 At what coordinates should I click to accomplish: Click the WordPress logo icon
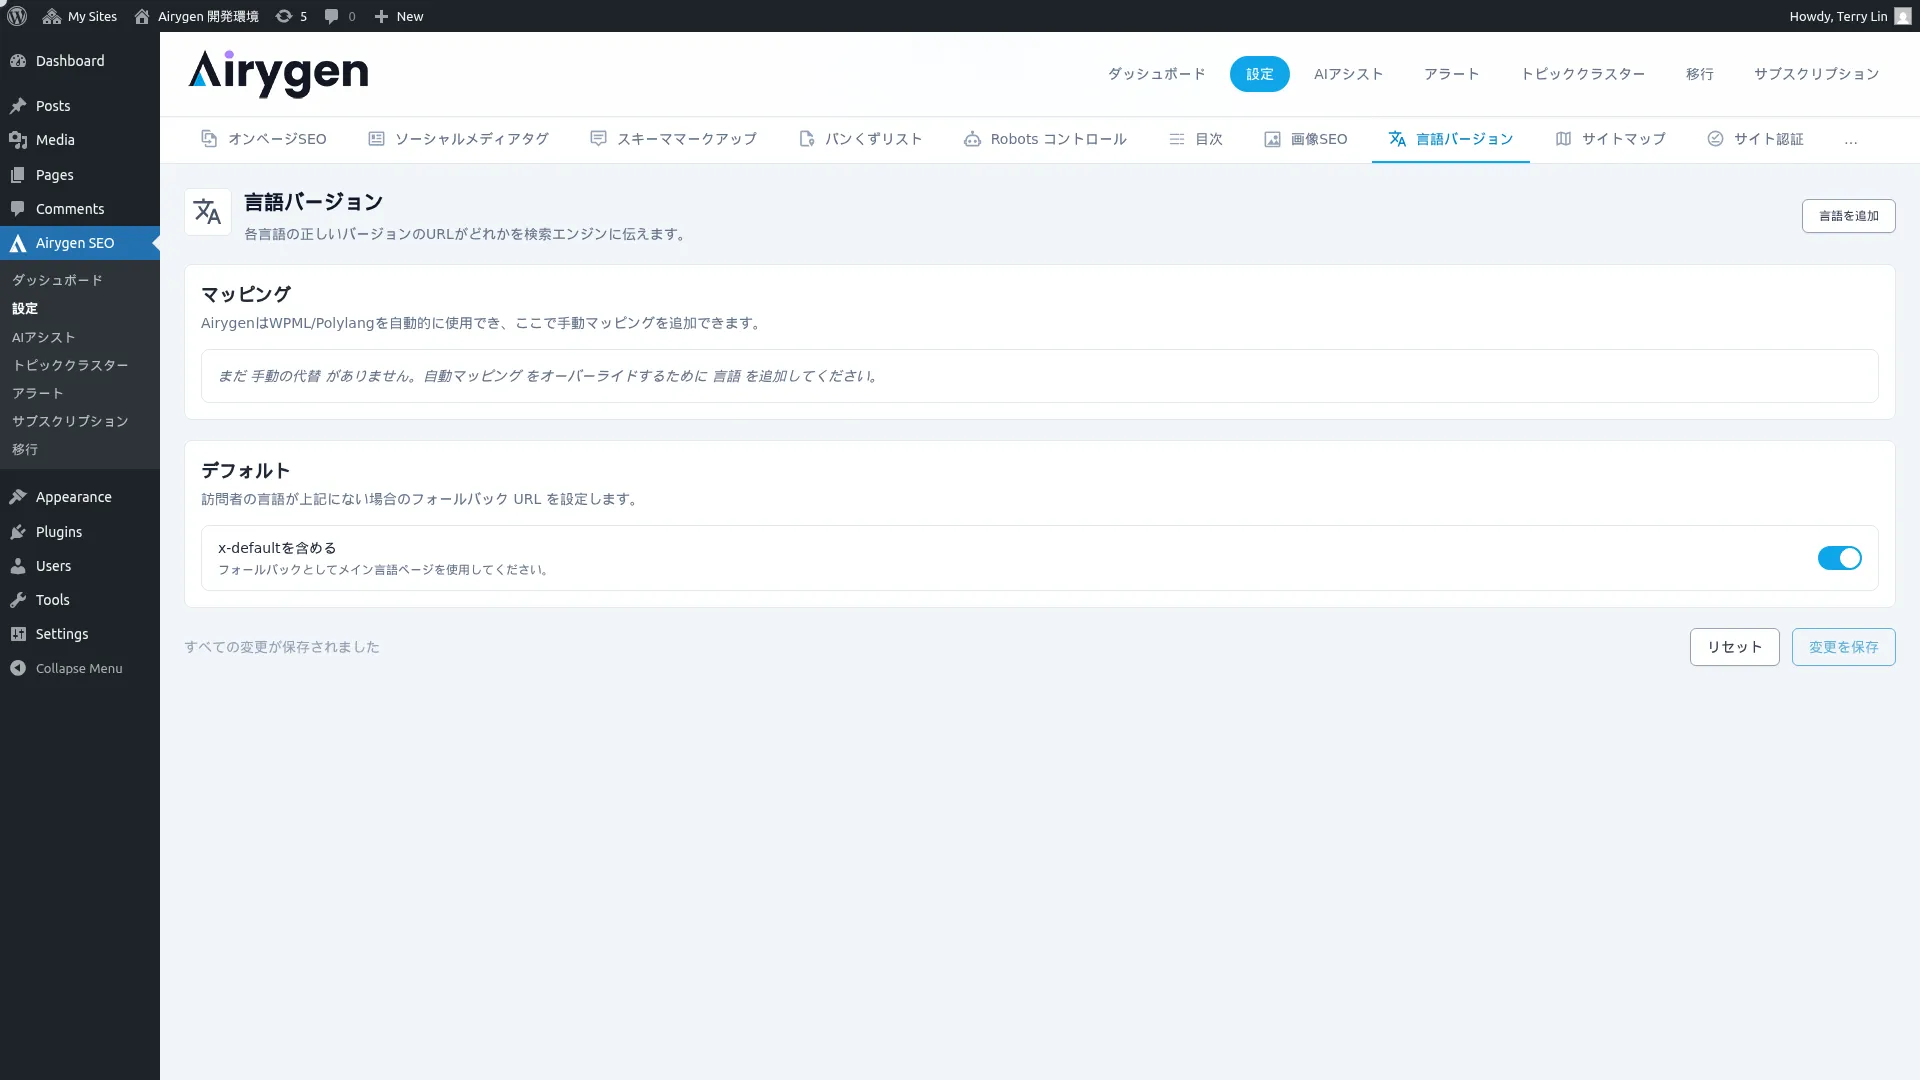coord(17,16)
